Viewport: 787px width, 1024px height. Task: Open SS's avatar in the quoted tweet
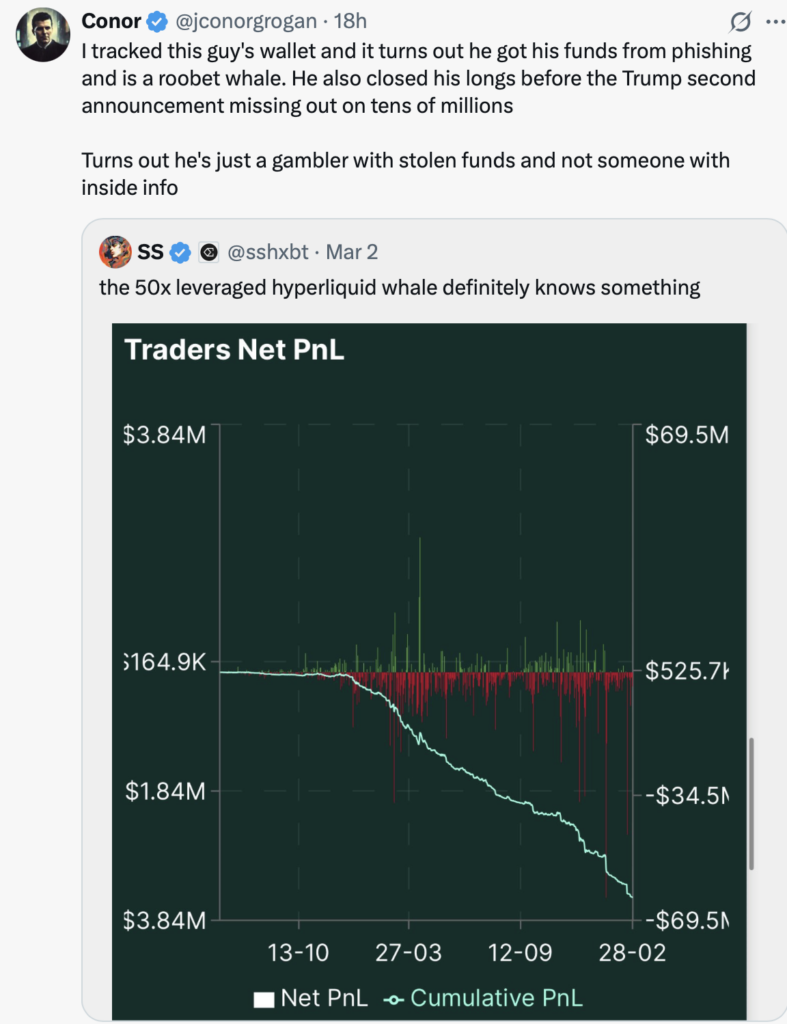(x=115, y=253)
